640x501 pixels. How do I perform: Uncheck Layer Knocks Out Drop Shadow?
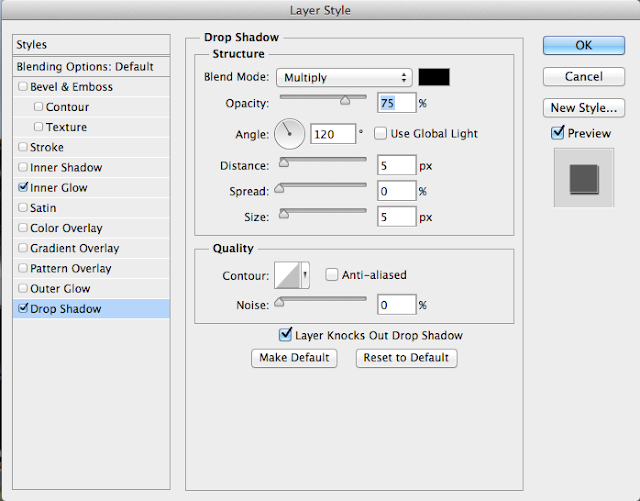pyautogui.click(x=285, y=335)
